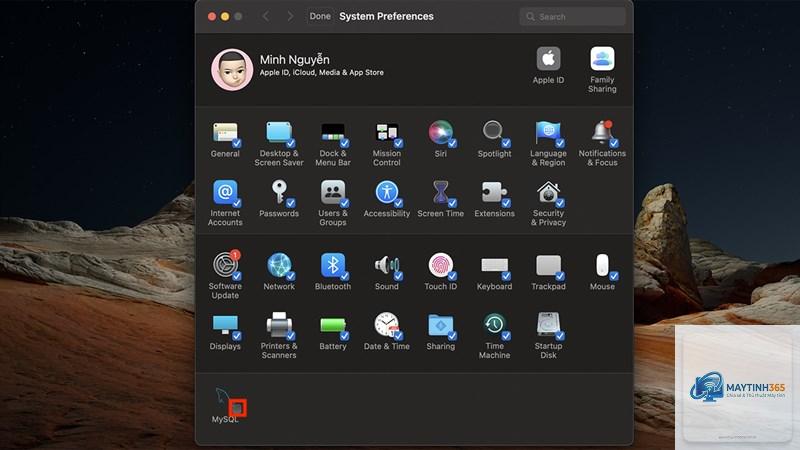Open Security & Privacy settings
This screenshot has height=450, width=800.
[548, 193]
